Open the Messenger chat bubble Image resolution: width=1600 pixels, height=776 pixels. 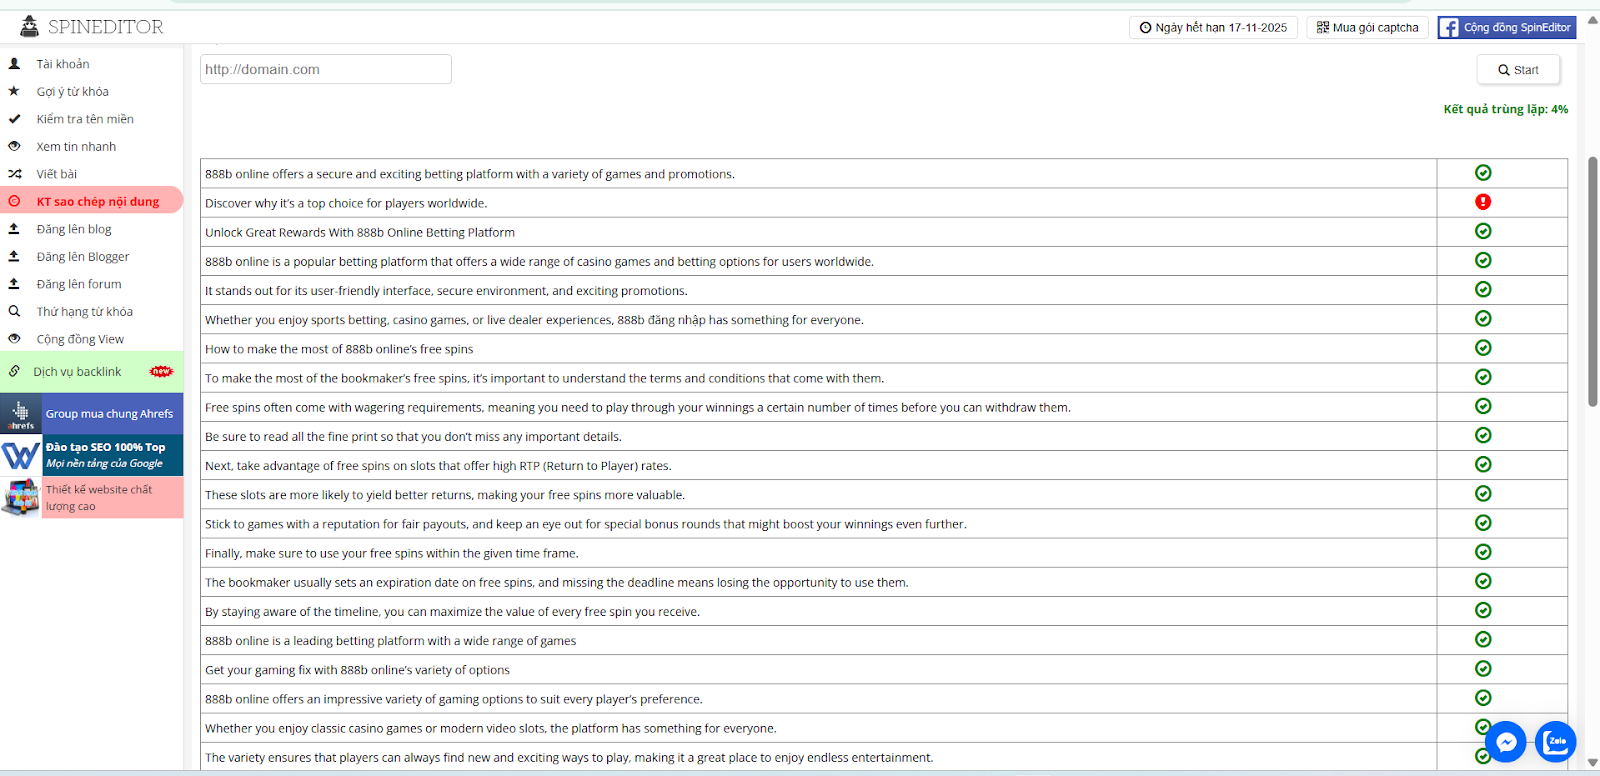pyautogui.click(x=1505, y=742)
